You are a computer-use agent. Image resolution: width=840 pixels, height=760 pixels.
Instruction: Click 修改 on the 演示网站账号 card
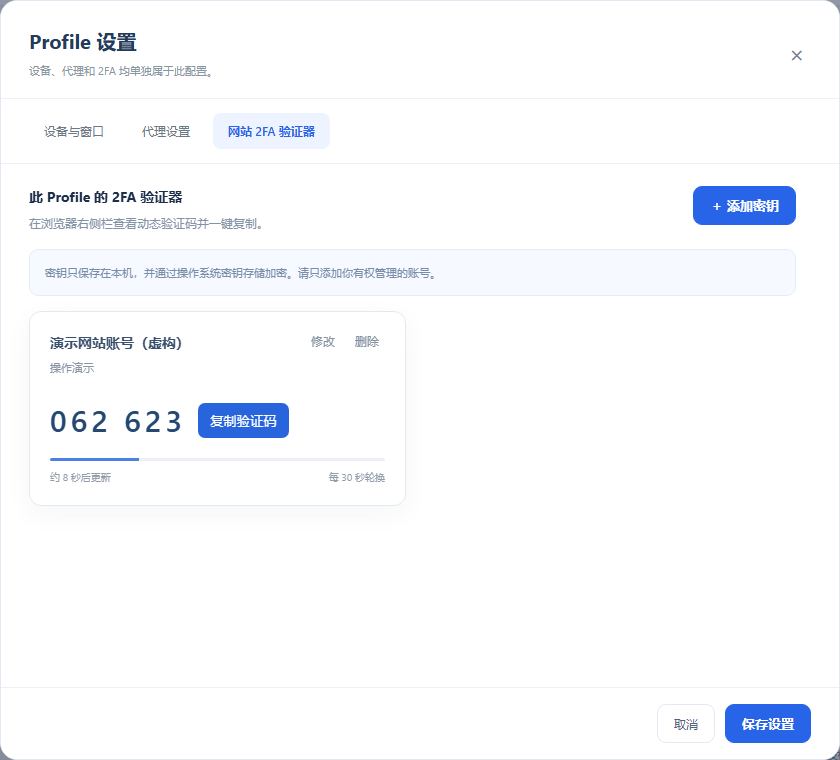[322, 342]
